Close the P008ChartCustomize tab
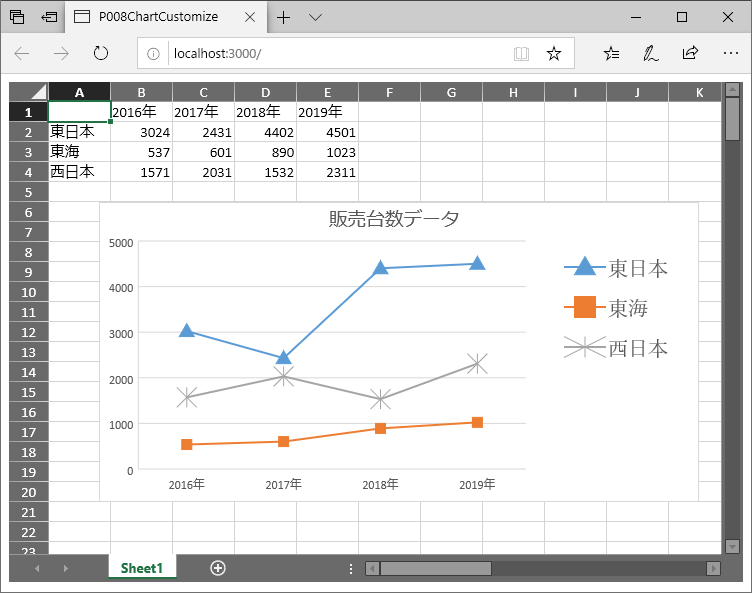This screenshot has height=593, width=752. 250,17
